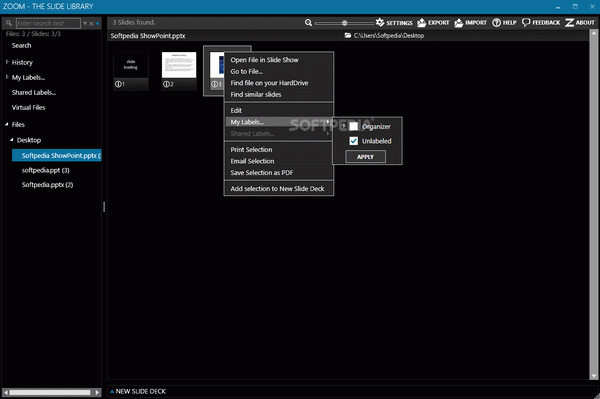This screenshot has height=399, width=600.
Task: Open the About Z logo icon
Action: (x=569, y=23)
